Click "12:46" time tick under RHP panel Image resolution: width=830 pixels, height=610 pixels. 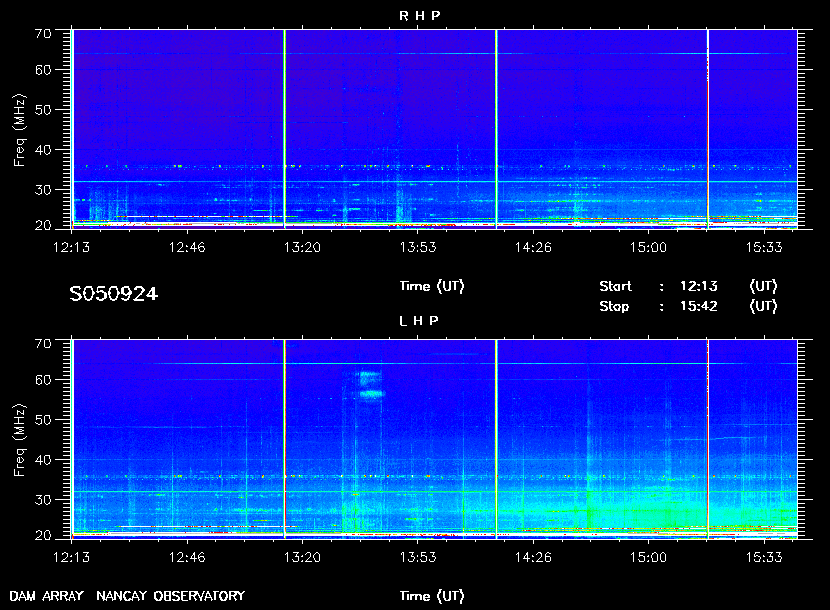[x=187, y=247]
